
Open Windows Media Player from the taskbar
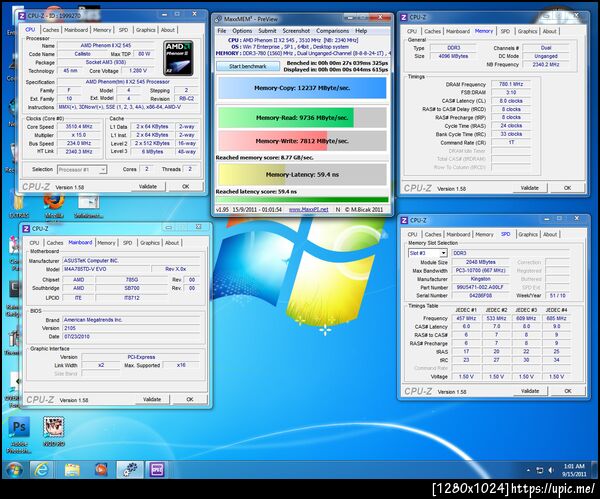101,470
